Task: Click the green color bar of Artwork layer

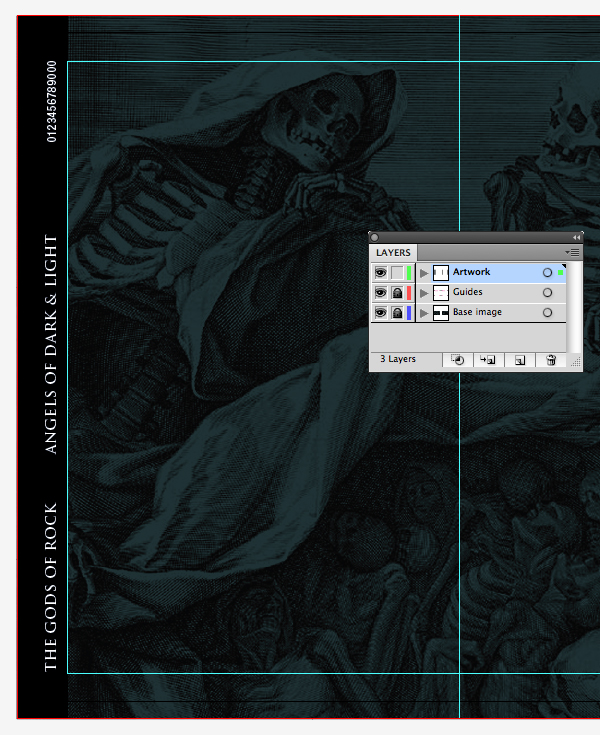Action: point(409,273)
